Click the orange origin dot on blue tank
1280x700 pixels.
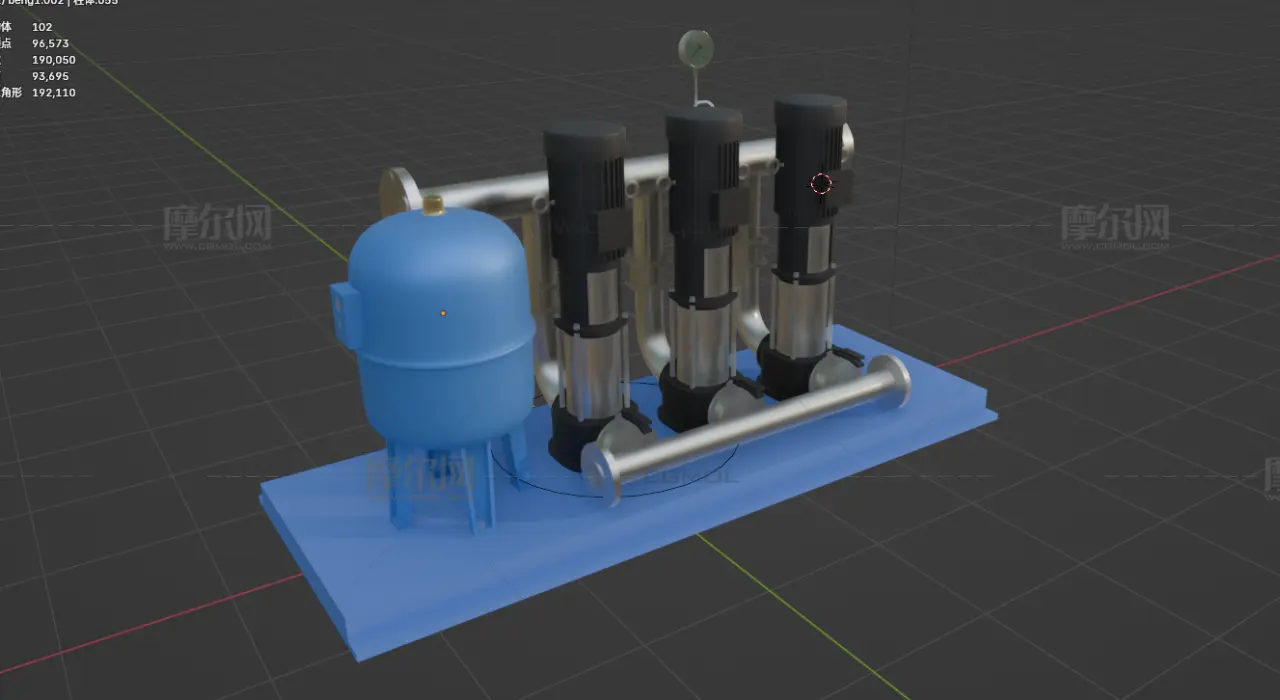[443, 313]
